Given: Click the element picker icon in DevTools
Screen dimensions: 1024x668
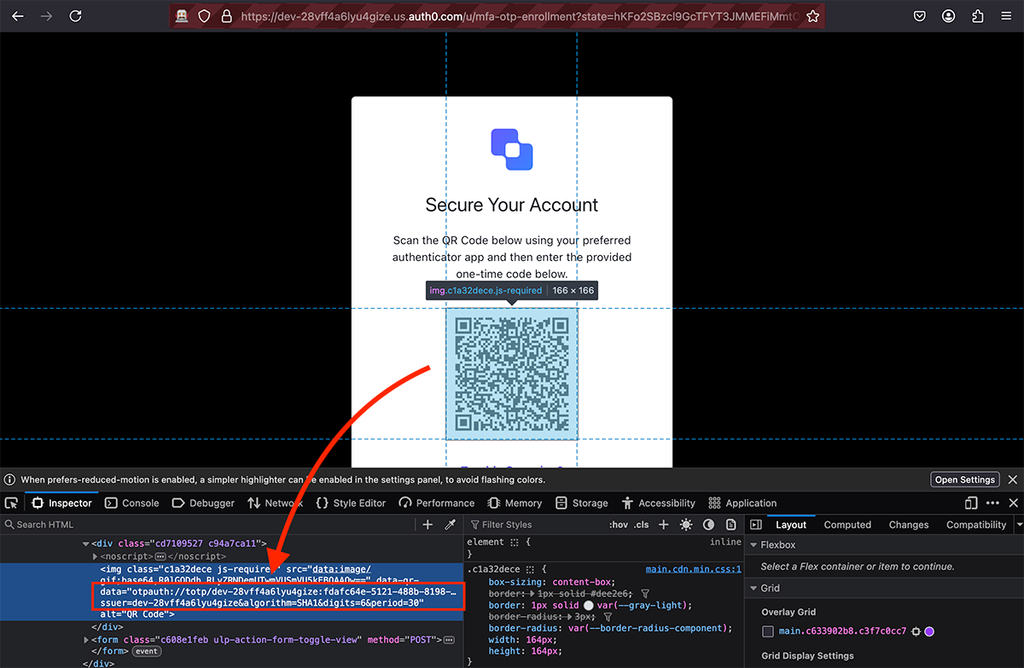Looking at the screenshot, I should pos(11,503).
